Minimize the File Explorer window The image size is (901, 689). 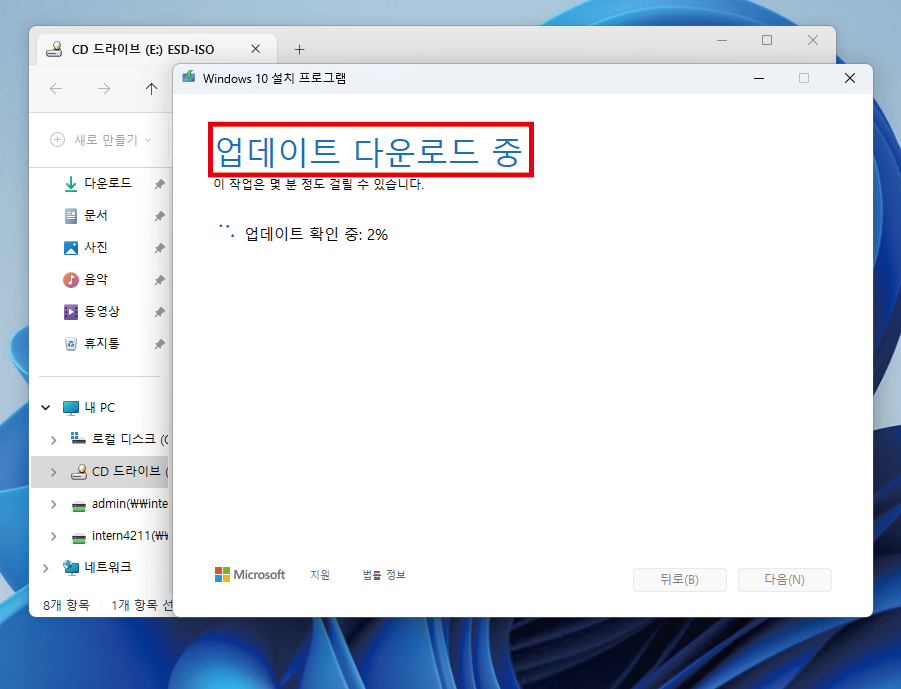722,40
